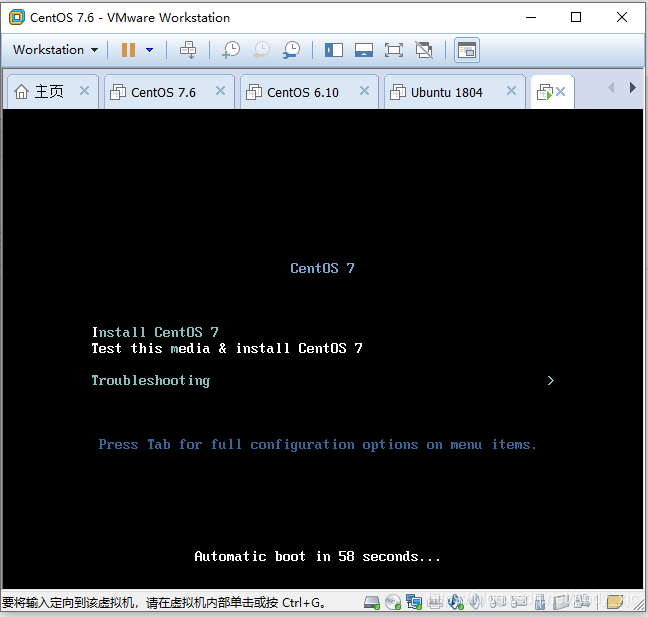Image resolution: width=648 pixels, height=617 pixels.
Task: Open CD/DVD drive status icon
Action: [393, 602]
